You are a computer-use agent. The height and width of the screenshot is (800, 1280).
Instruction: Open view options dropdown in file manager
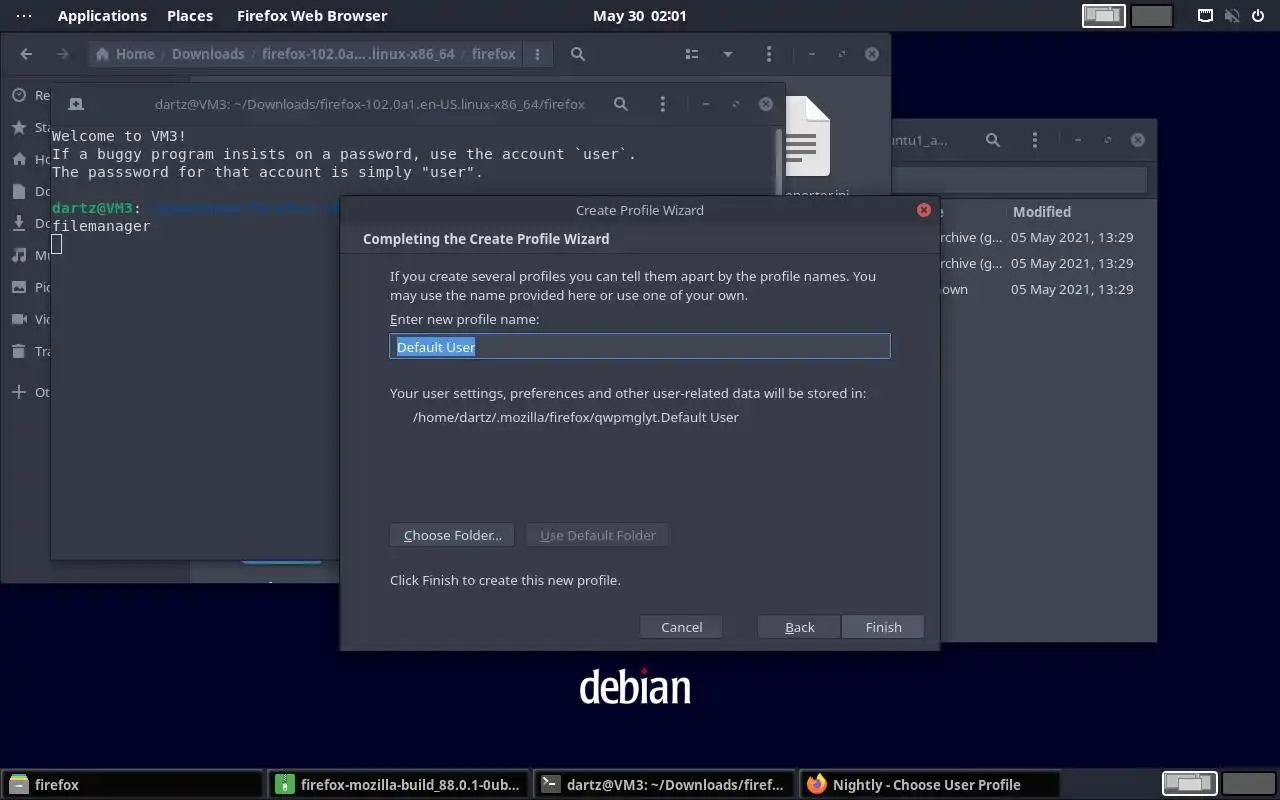(728, 54)
